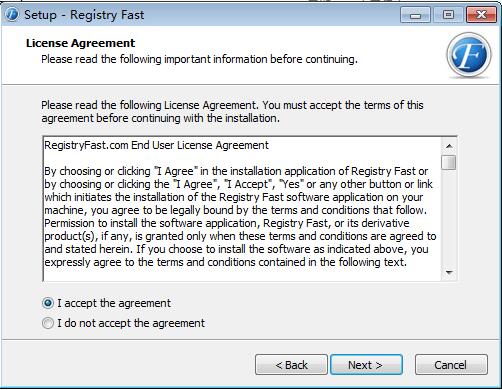Click the large blue F logo
The width and height of the screenshot is (502, 390).
pos(469,55)
